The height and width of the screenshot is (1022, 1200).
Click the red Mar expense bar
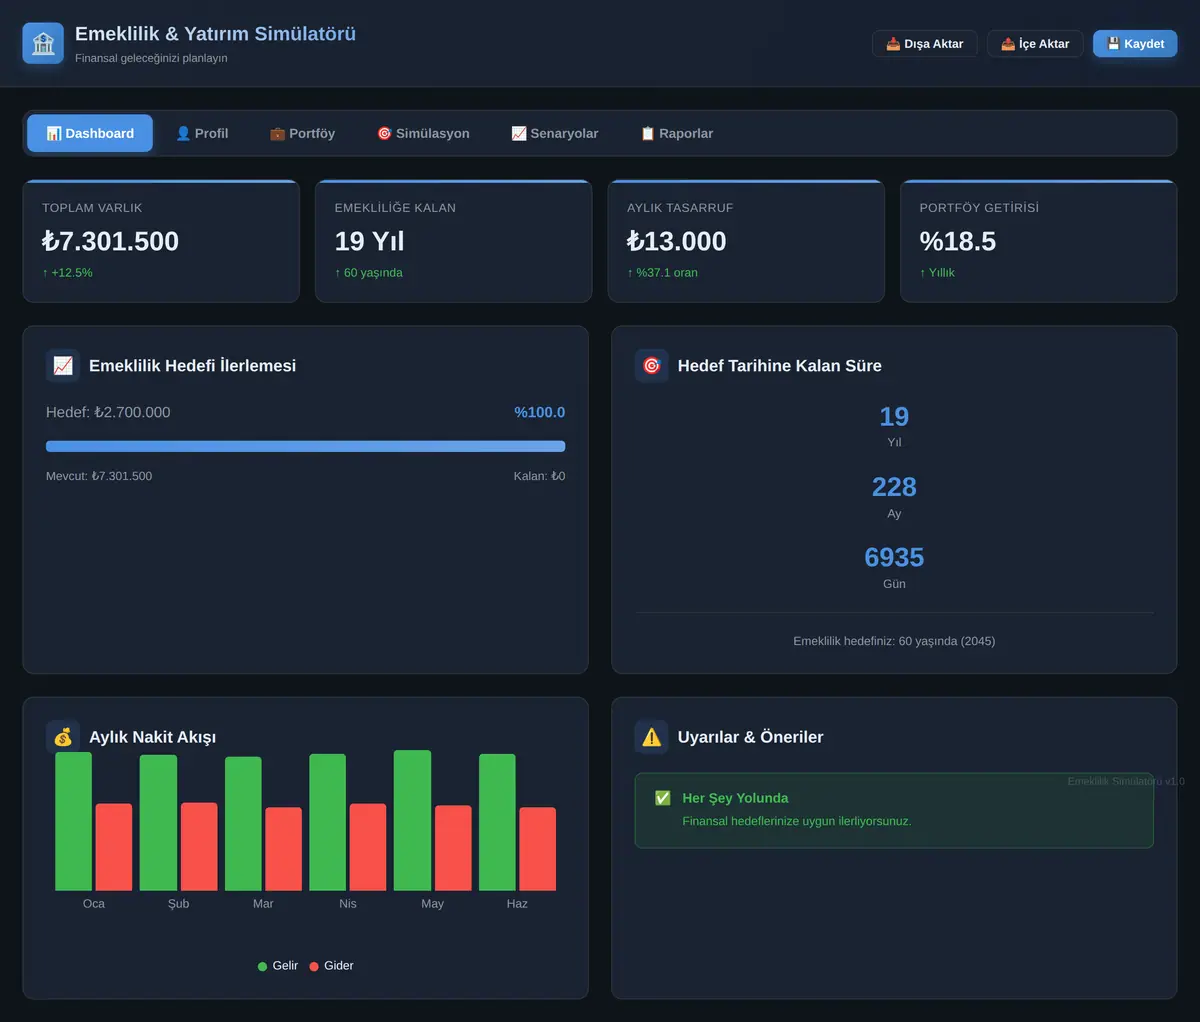[x=283, y=849]
